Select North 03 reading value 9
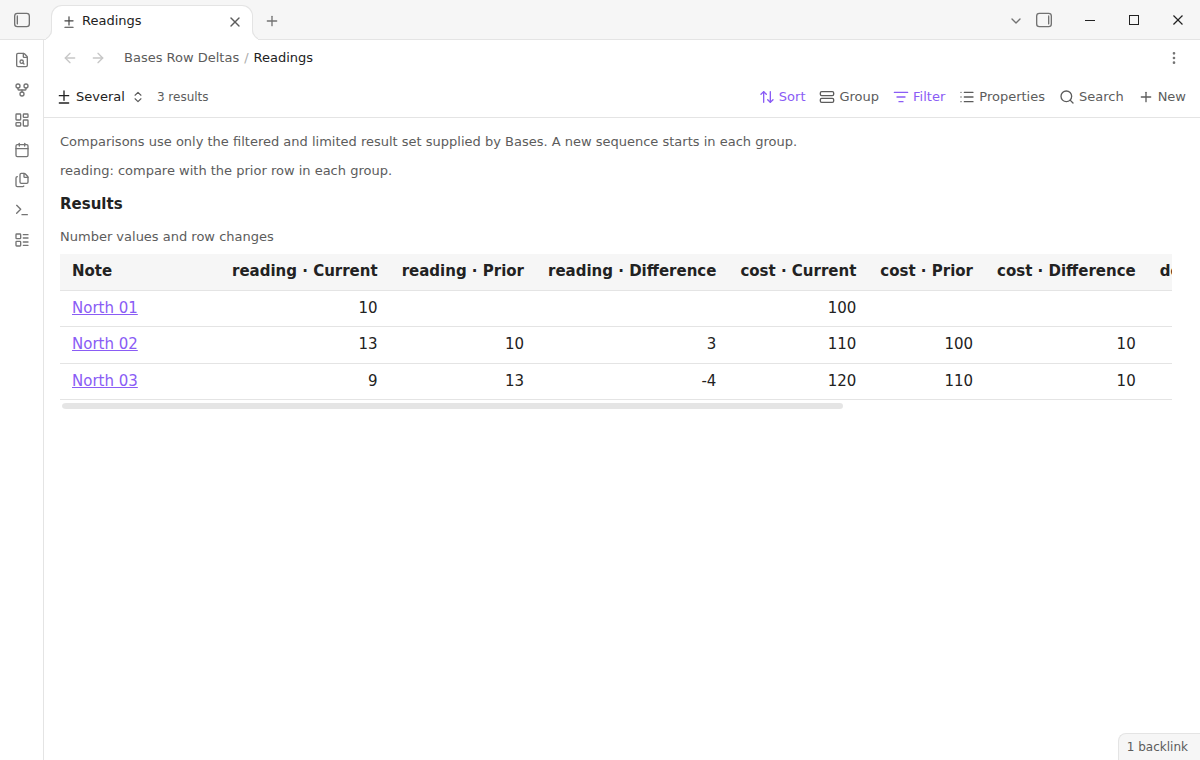This screenshot has width=1200, height=760. [373, 381]
